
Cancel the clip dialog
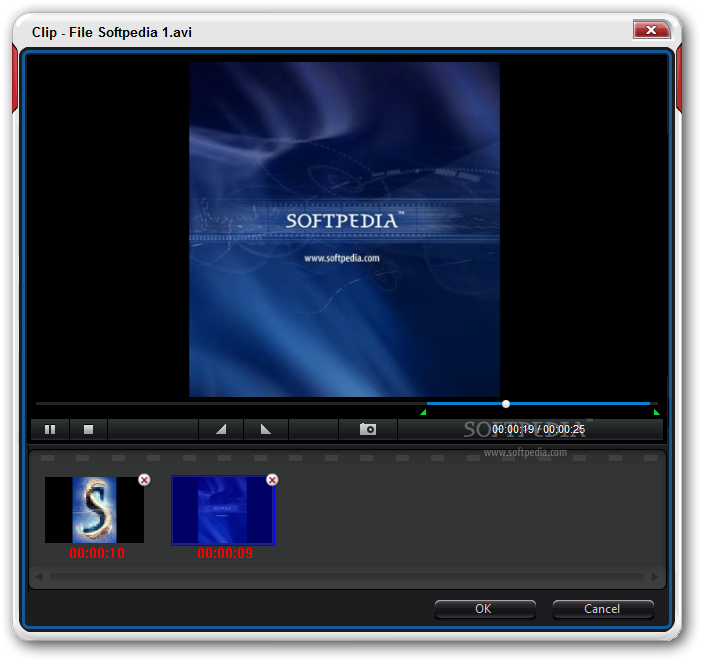click(603, 609)
